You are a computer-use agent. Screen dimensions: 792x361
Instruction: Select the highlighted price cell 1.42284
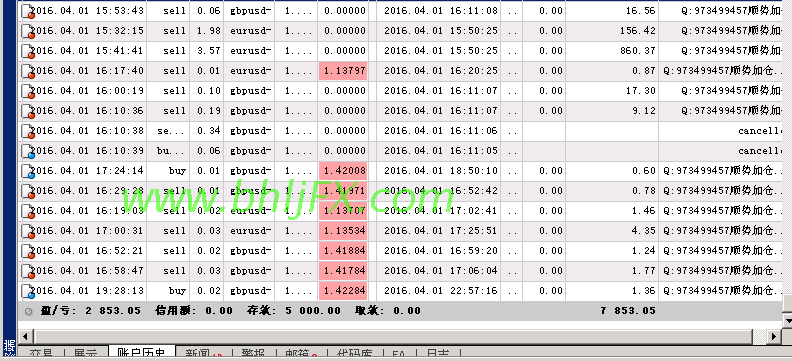click(x=344, y=291)
